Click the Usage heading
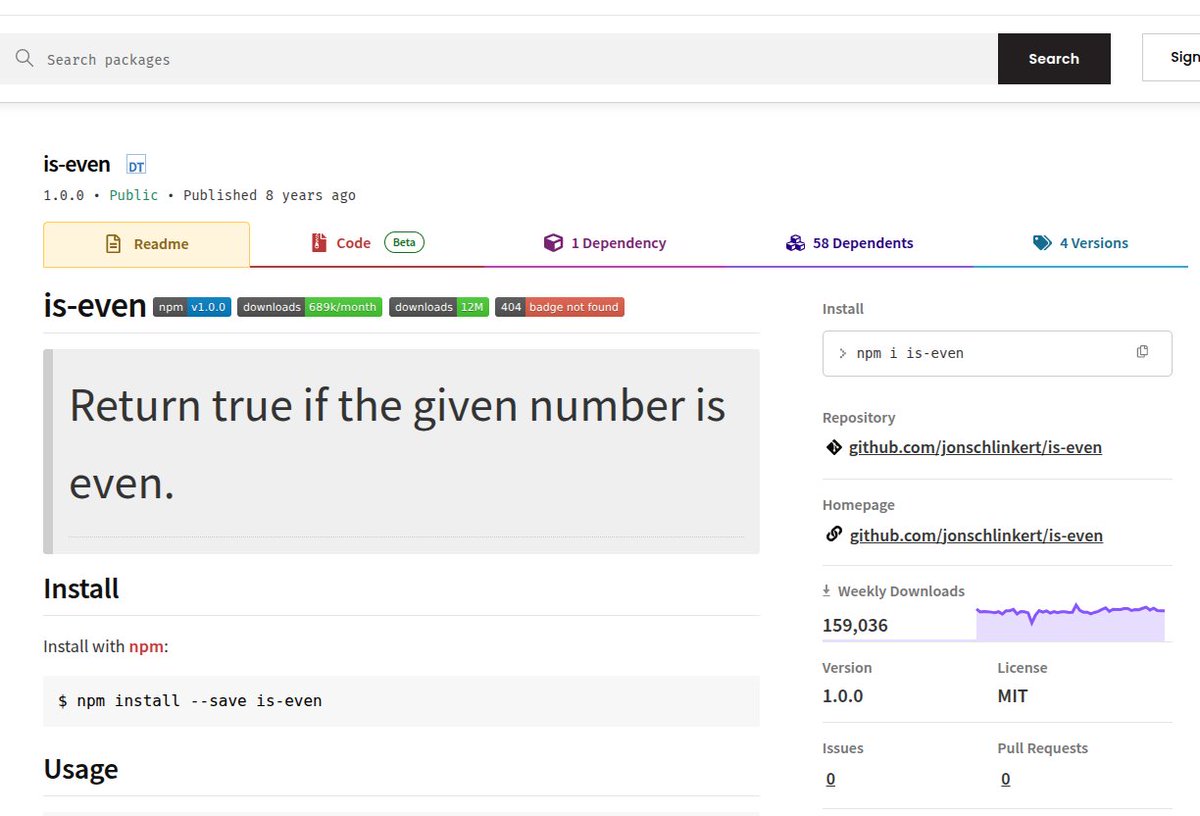 (81, 768)
